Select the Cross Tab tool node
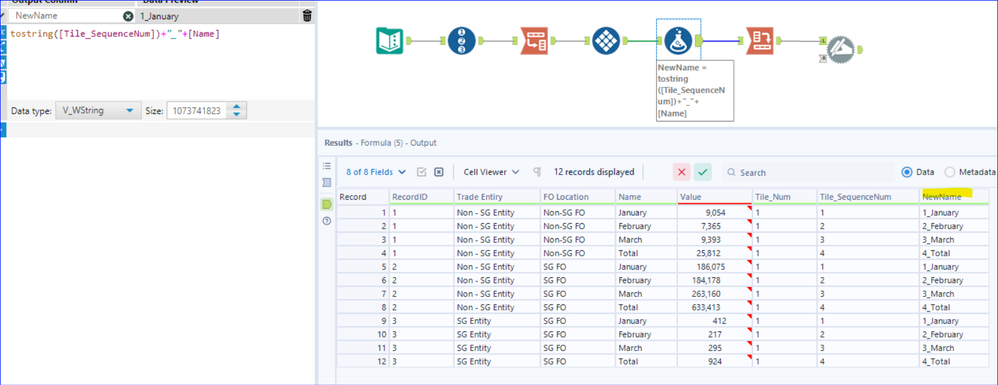 coord(759,41)
